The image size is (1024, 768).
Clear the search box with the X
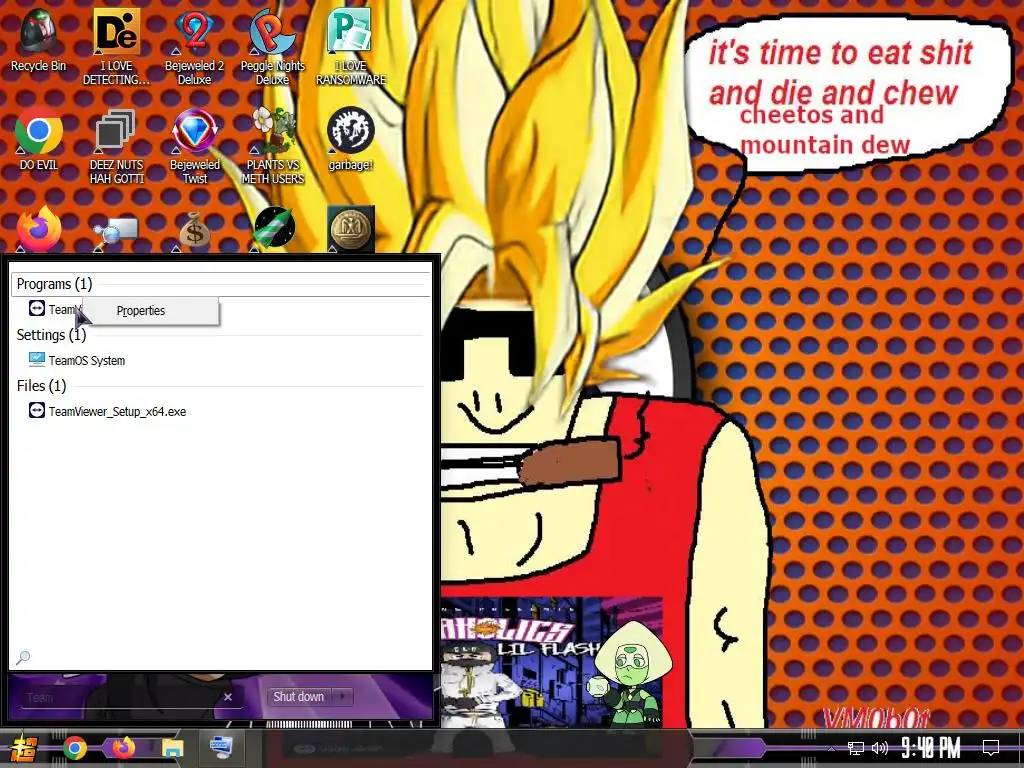(x=228, y=697)
